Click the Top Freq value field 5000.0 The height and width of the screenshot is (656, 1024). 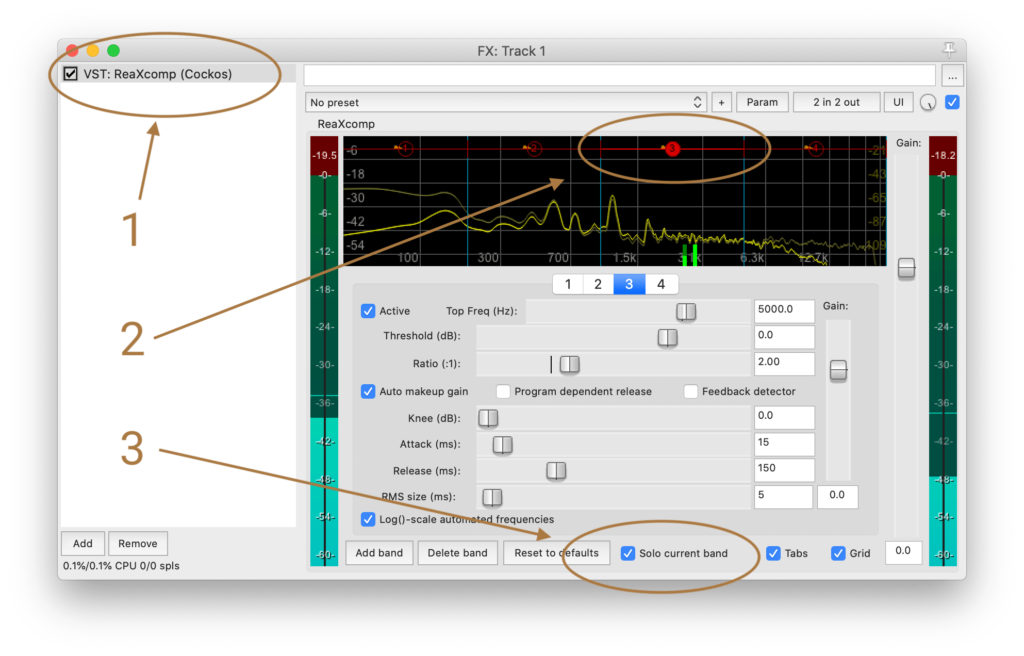click(784, 311)
